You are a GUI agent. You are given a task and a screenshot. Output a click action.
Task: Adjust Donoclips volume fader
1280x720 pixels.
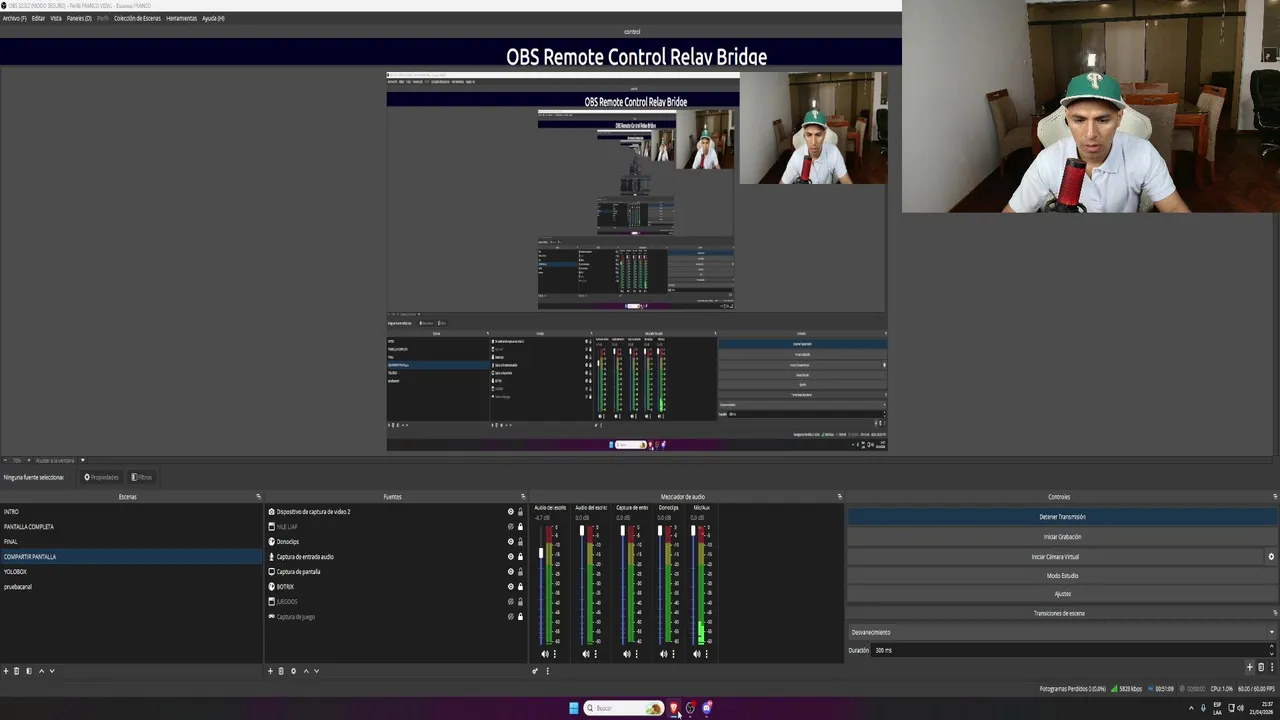[660, 530]
